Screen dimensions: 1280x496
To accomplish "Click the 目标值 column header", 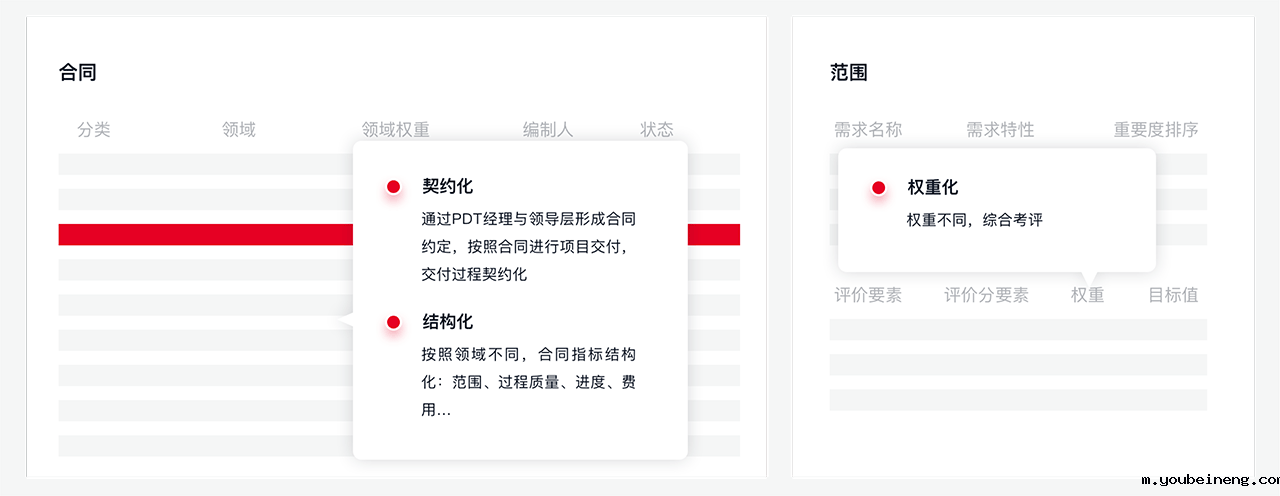I will tap(1173, 295).
